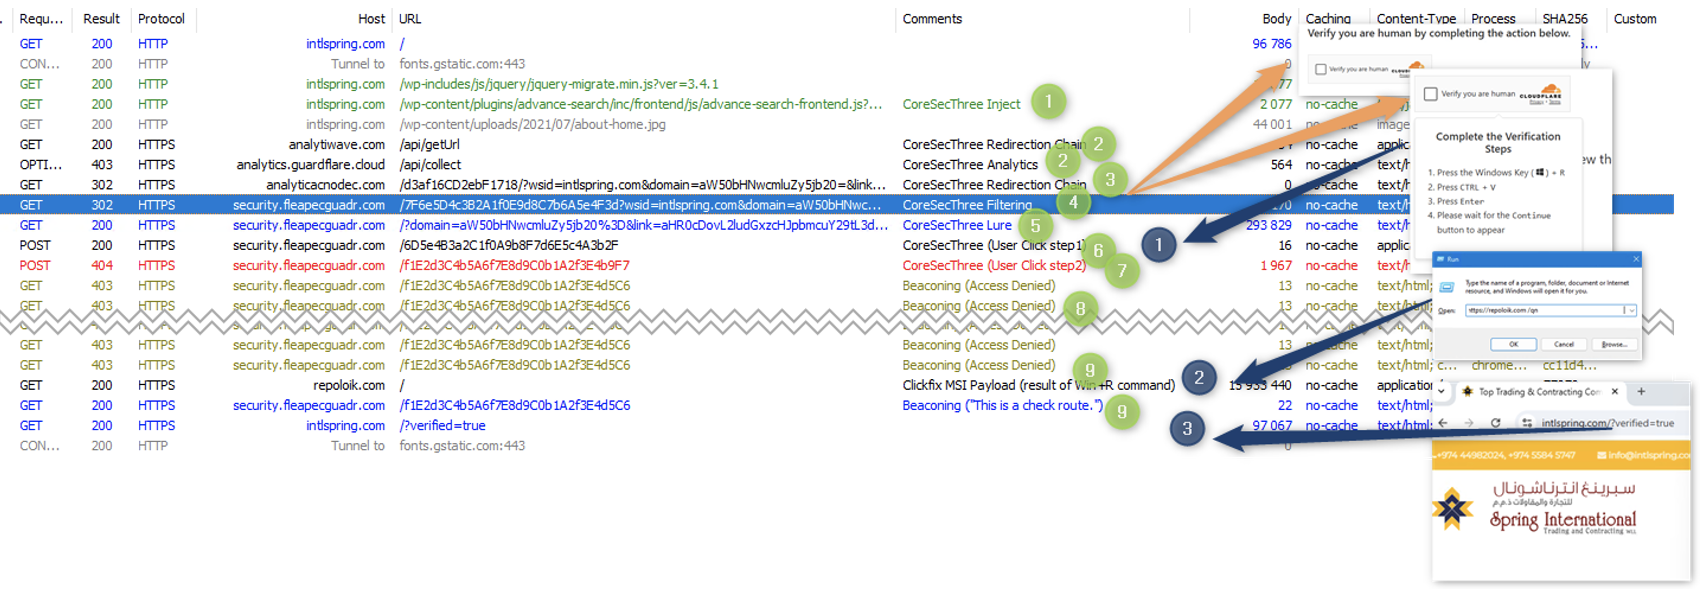The width and height of the screenshot is (1708, 596).
Task: Check the small 'Verify you are human' checkbox
Action: [1321, 70]
